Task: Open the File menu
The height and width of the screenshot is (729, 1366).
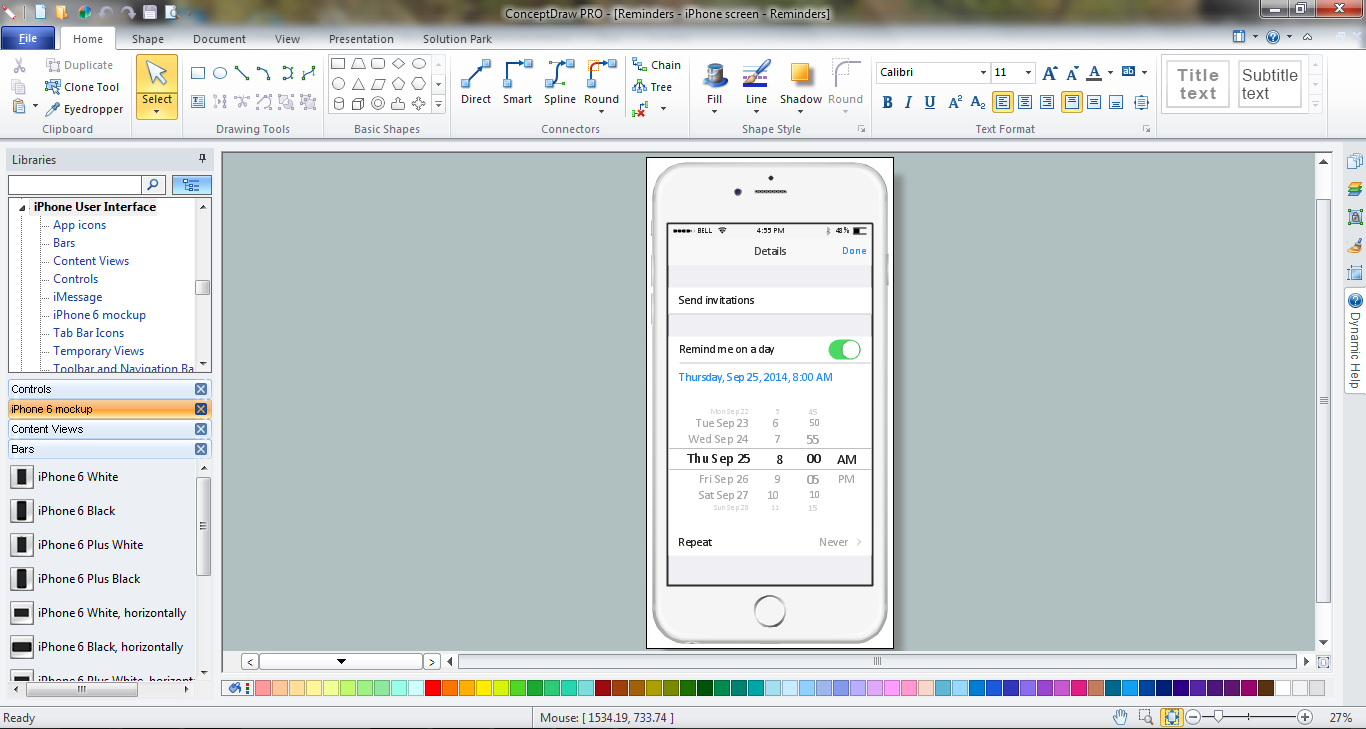Action: 28,39
